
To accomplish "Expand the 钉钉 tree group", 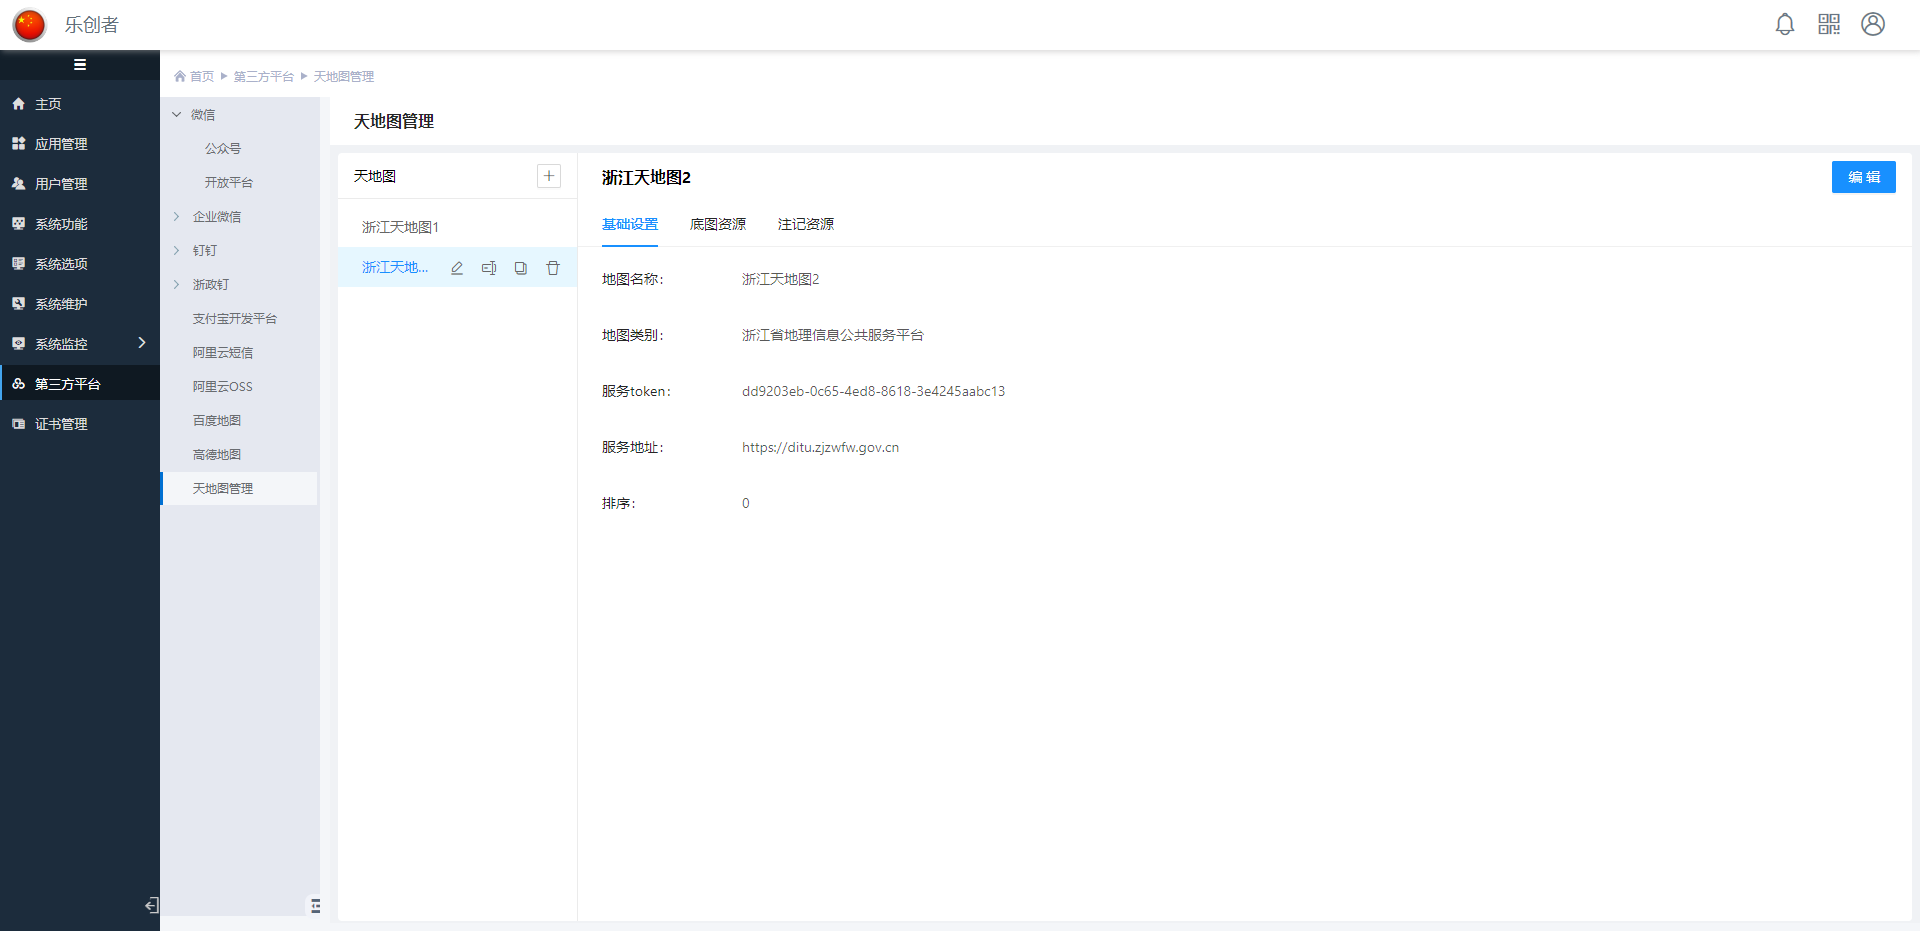I will click(x=177, y=251).
